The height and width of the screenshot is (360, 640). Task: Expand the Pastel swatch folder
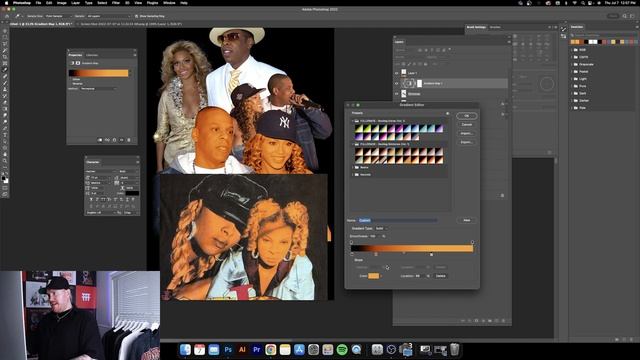[572, 71]
